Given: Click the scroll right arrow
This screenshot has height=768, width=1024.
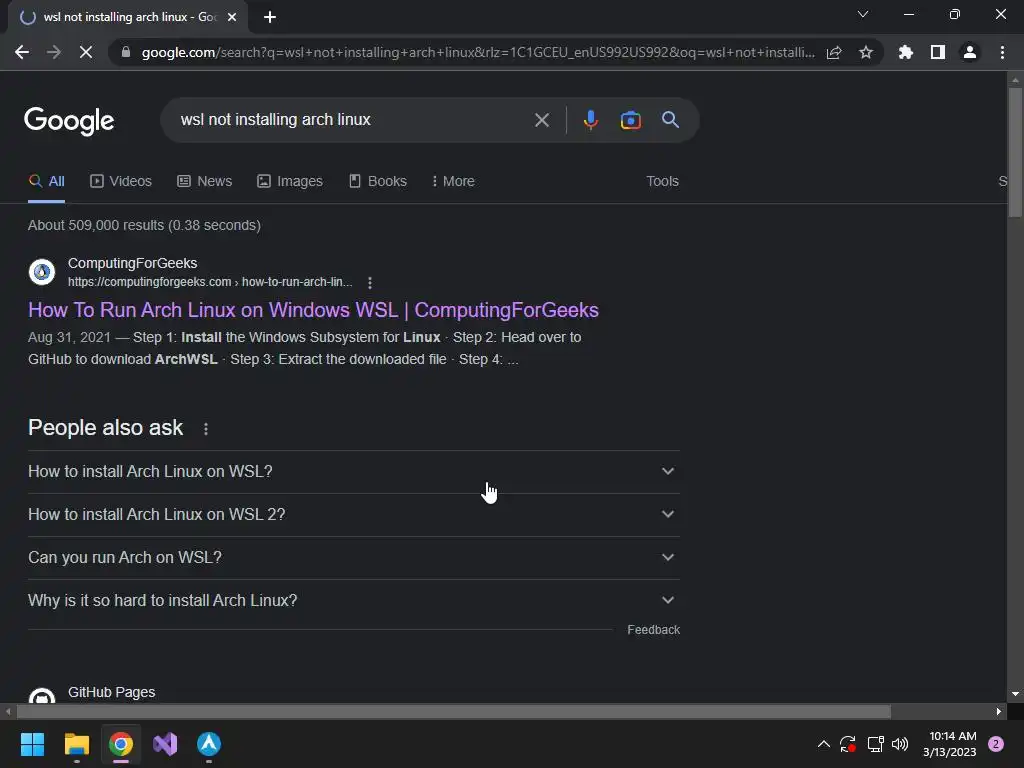Looking at the screenshot, I should [998, 711].
